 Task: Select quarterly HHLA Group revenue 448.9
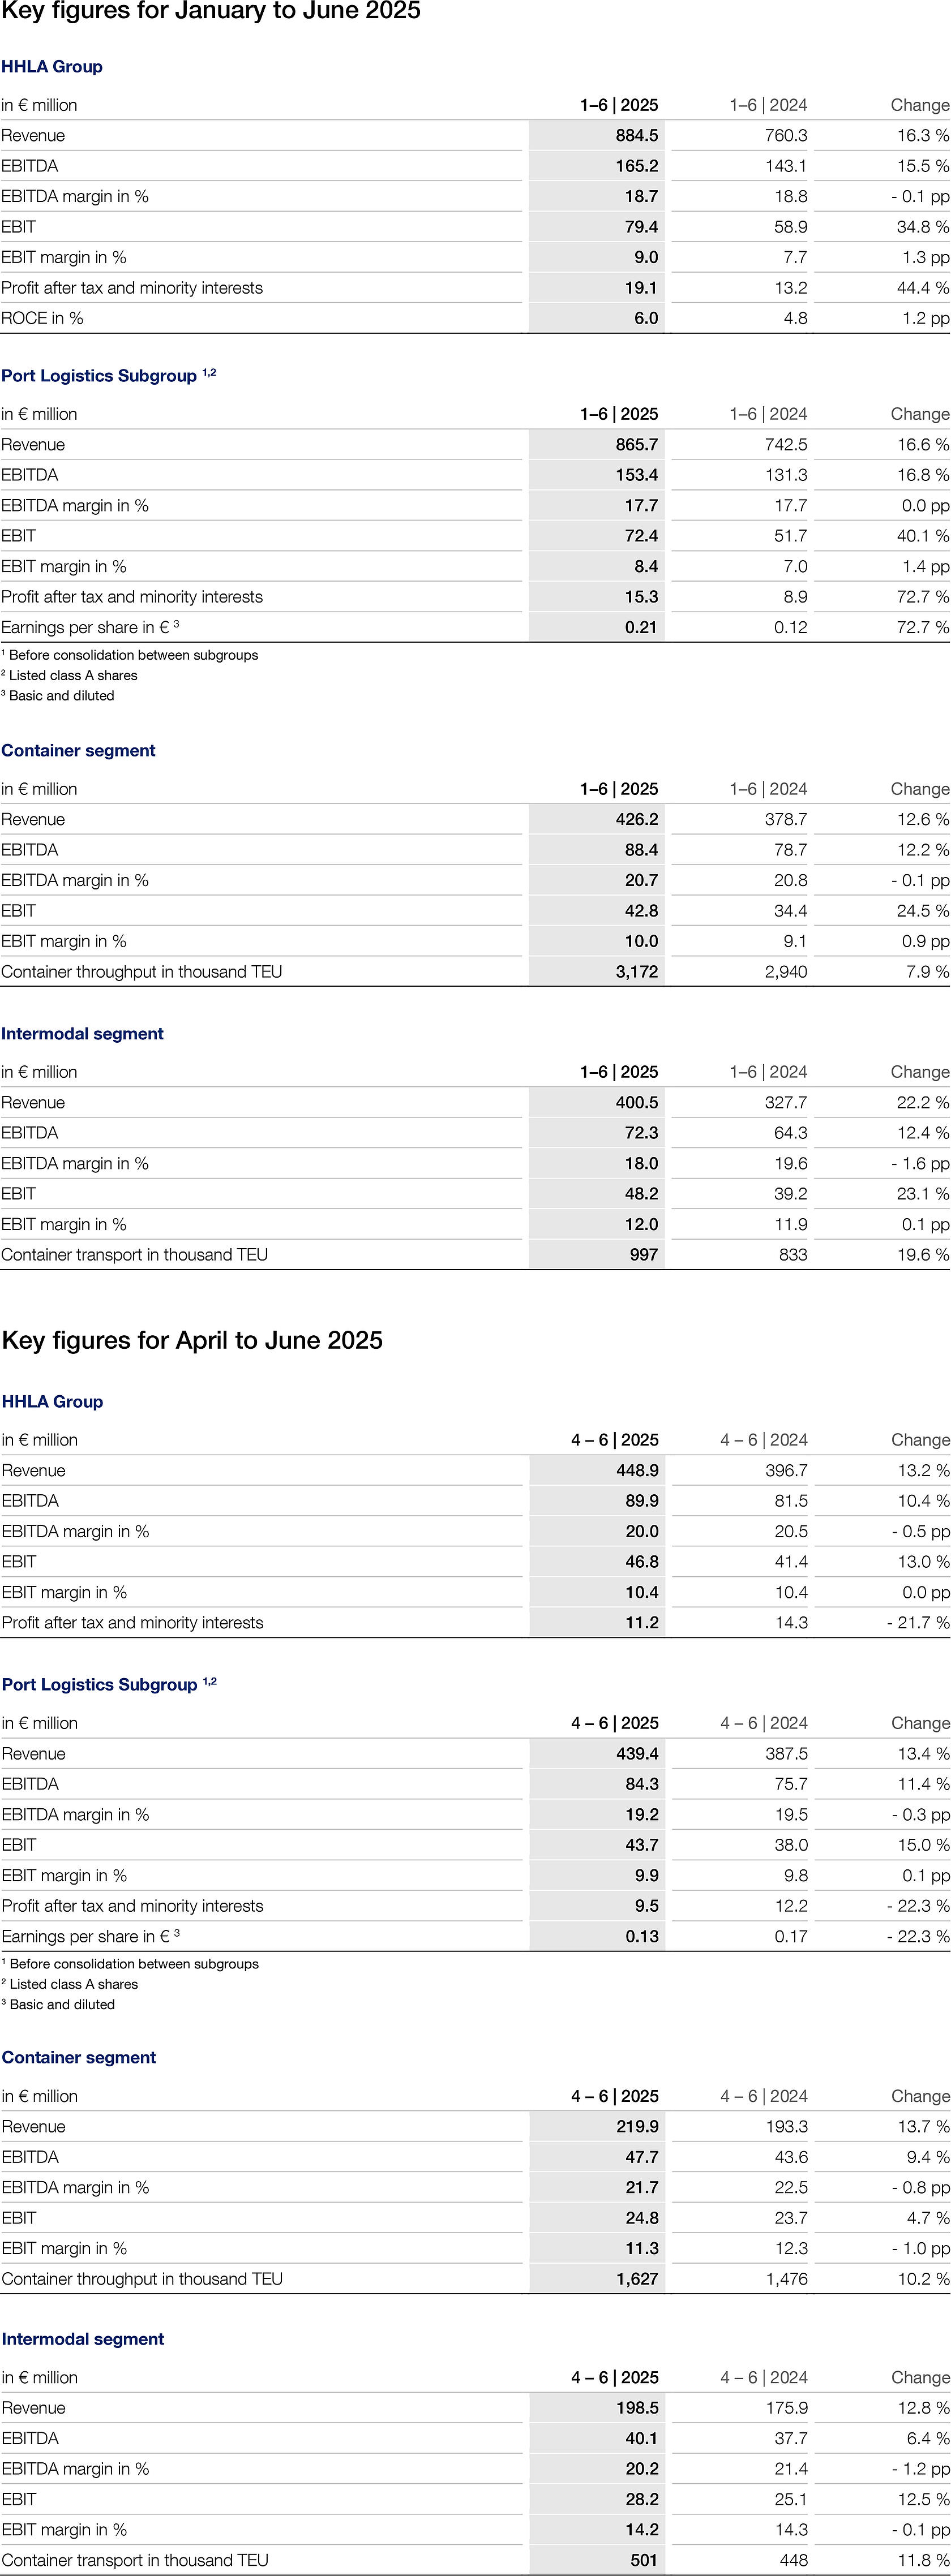point(638,1471)
